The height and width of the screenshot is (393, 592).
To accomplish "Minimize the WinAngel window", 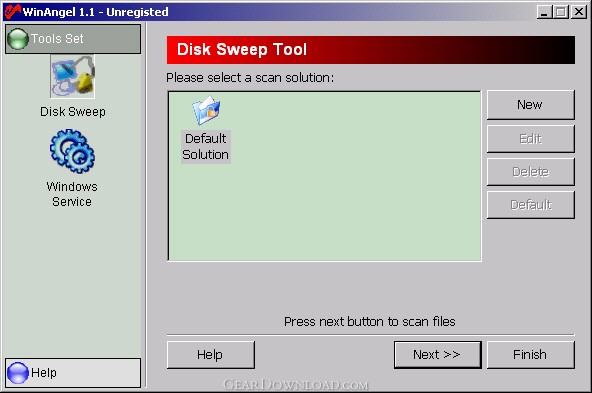I will (x=544, y=12).
